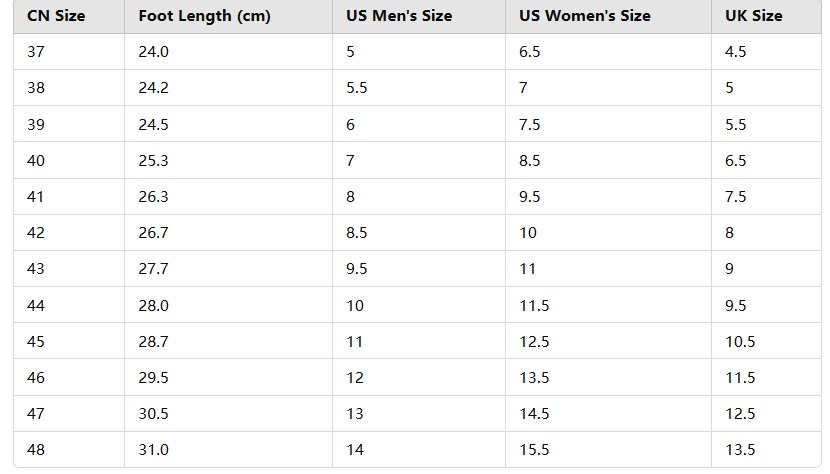Viewport: 830px width, 474px height.
Task: Click the US Women's Size column header
Action: pyautogui.click(x=608, y=16)
